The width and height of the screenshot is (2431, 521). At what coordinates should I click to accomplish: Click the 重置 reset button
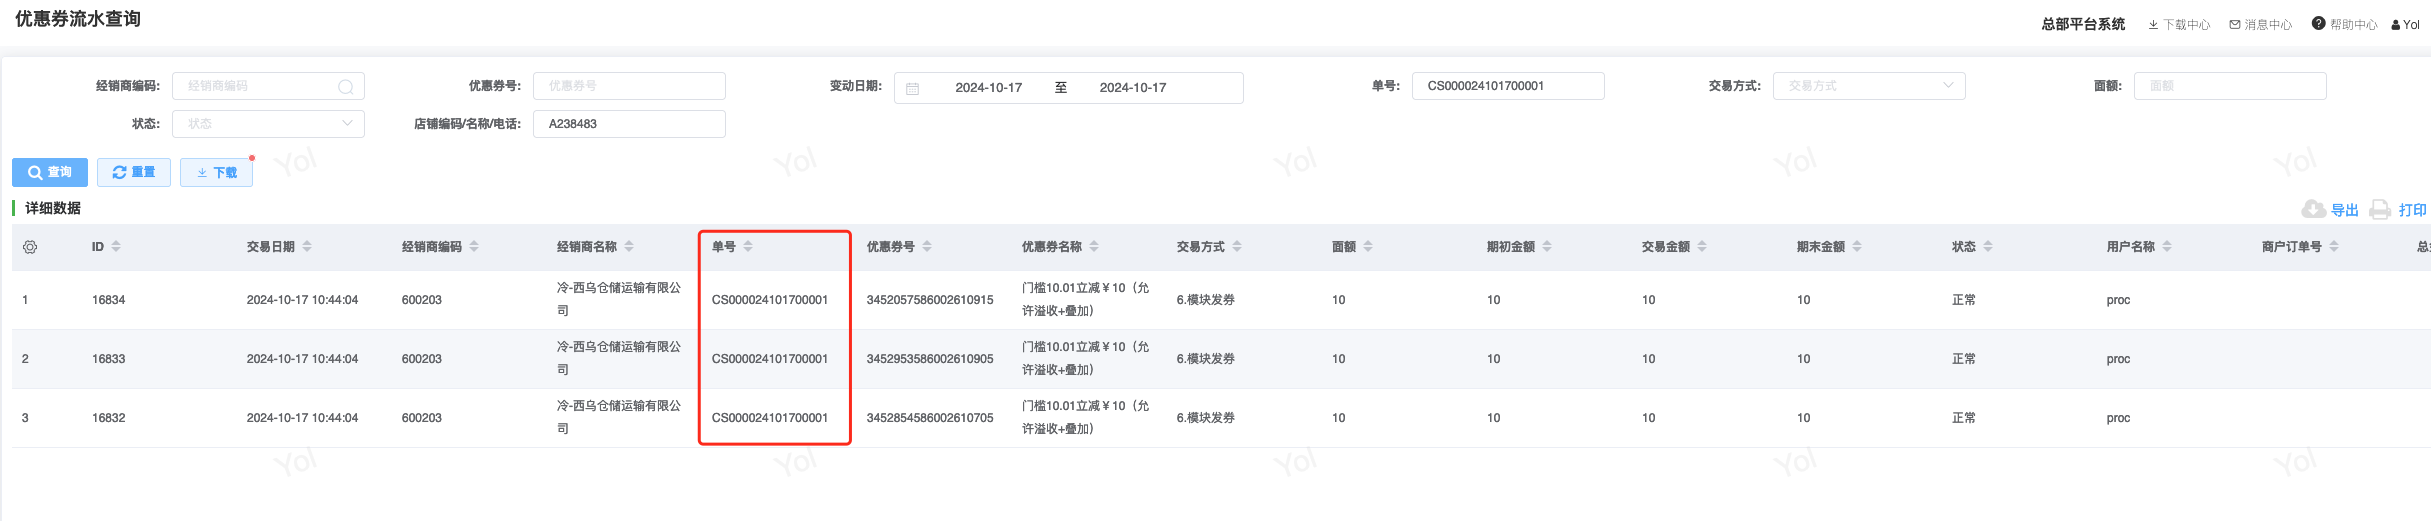(134, 172)
